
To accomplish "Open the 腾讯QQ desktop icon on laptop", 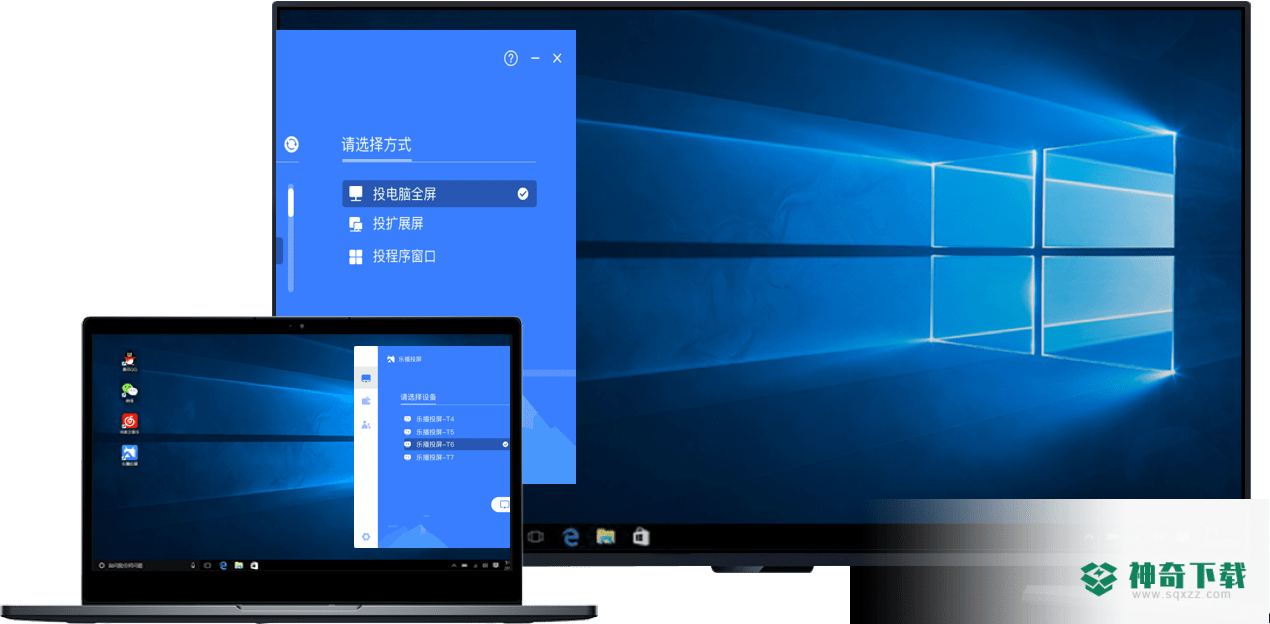I will 129,361.
